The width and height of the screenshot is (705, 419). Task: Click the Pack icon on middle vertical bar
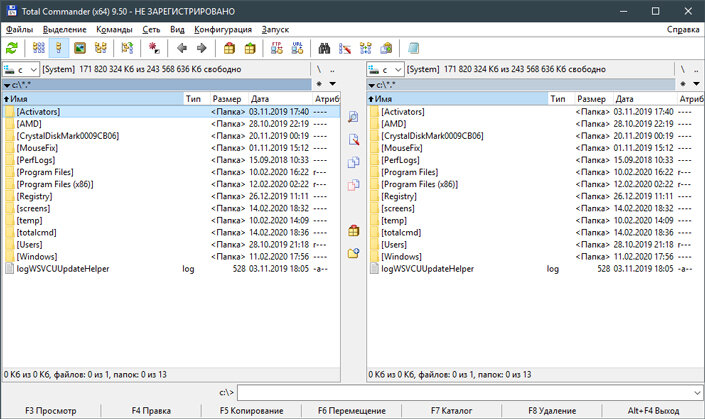(x=353, y=231)
